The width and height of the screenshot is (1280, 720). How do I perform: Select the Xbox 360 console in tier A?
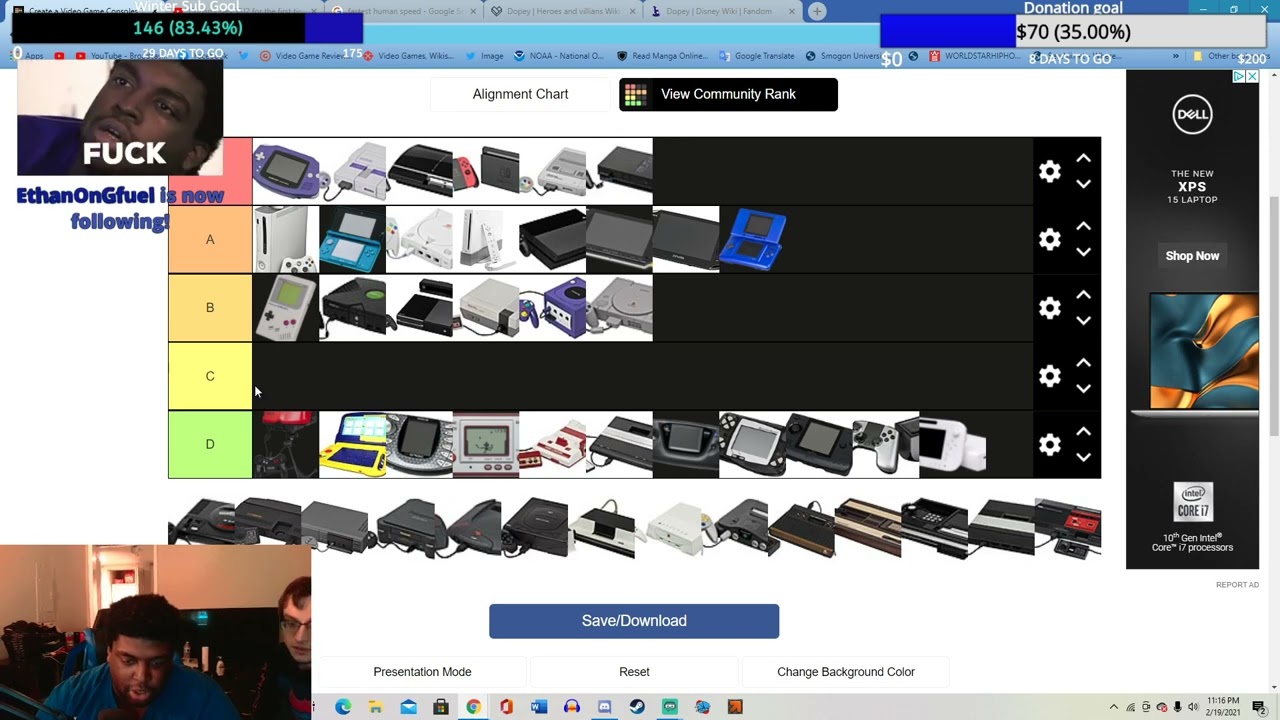[x=286, y=240]
